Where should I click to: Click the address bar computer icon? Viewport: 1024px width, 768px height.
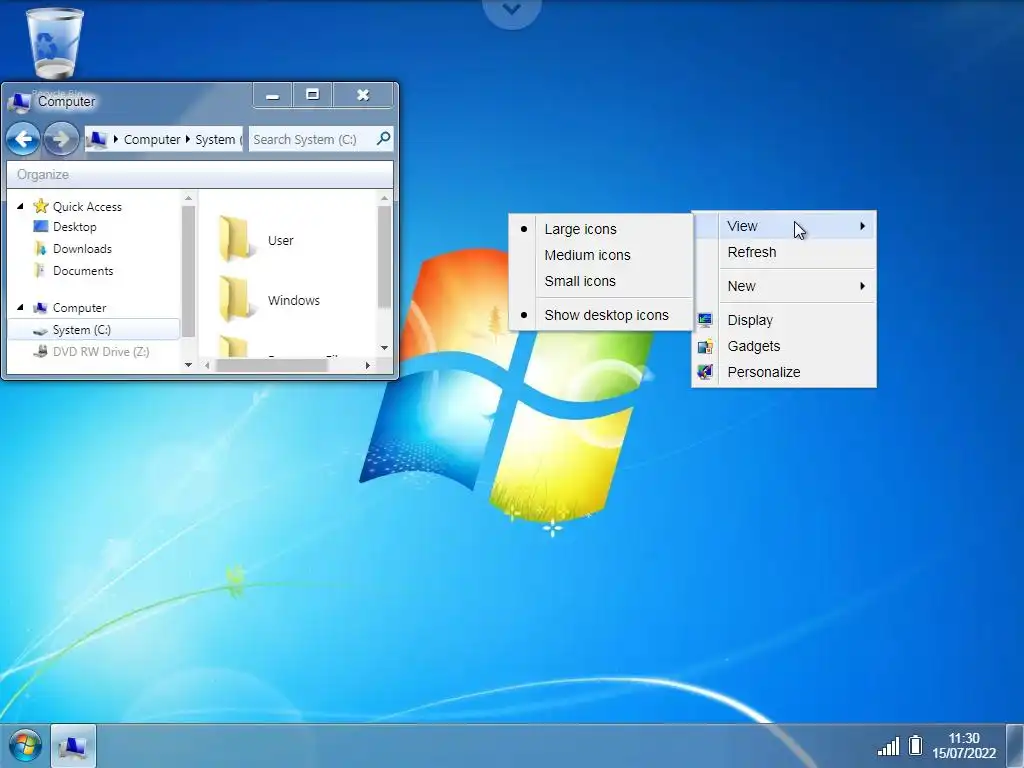[97, 139]
